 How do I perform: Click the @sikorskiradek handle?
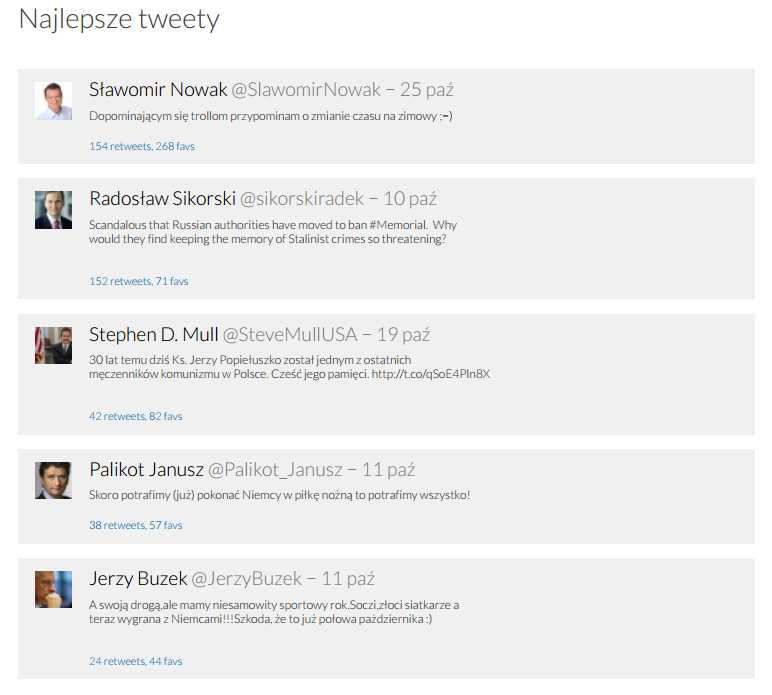301,199
